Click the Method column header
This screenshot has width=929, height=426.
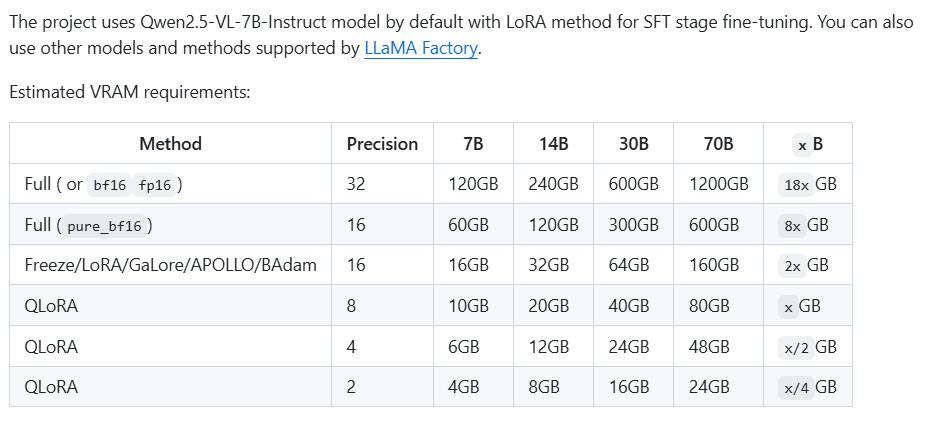[170, 144]
